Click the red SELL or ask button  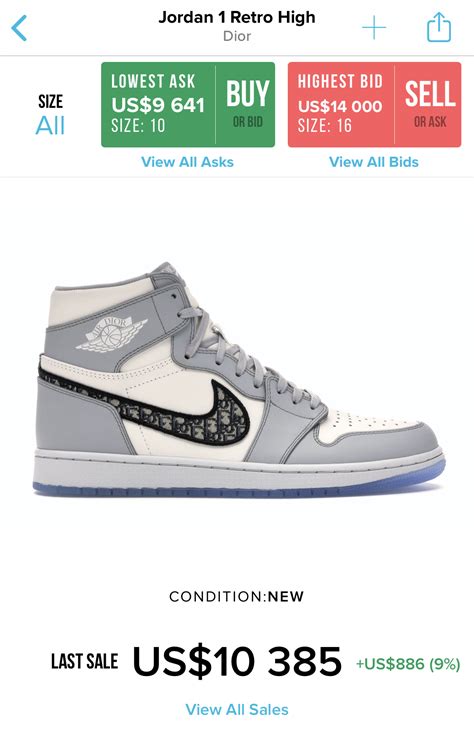pyautogui.click(x=429, y=104)
